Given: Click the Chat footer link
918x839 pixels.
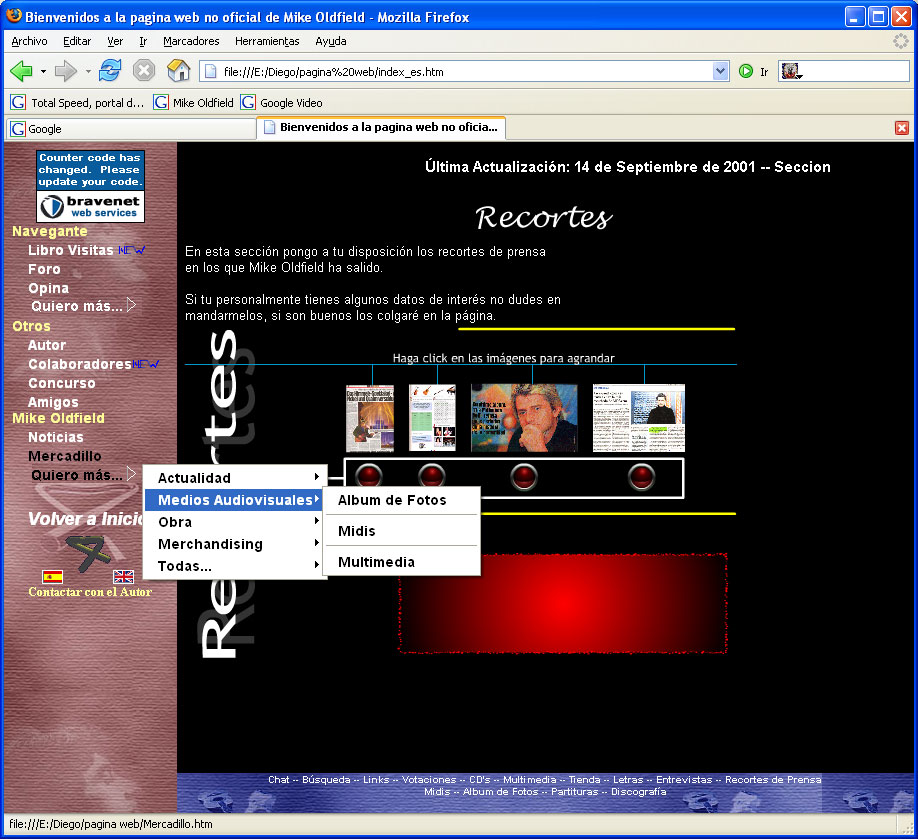Looking at the screenshot, I should (279, 779).
